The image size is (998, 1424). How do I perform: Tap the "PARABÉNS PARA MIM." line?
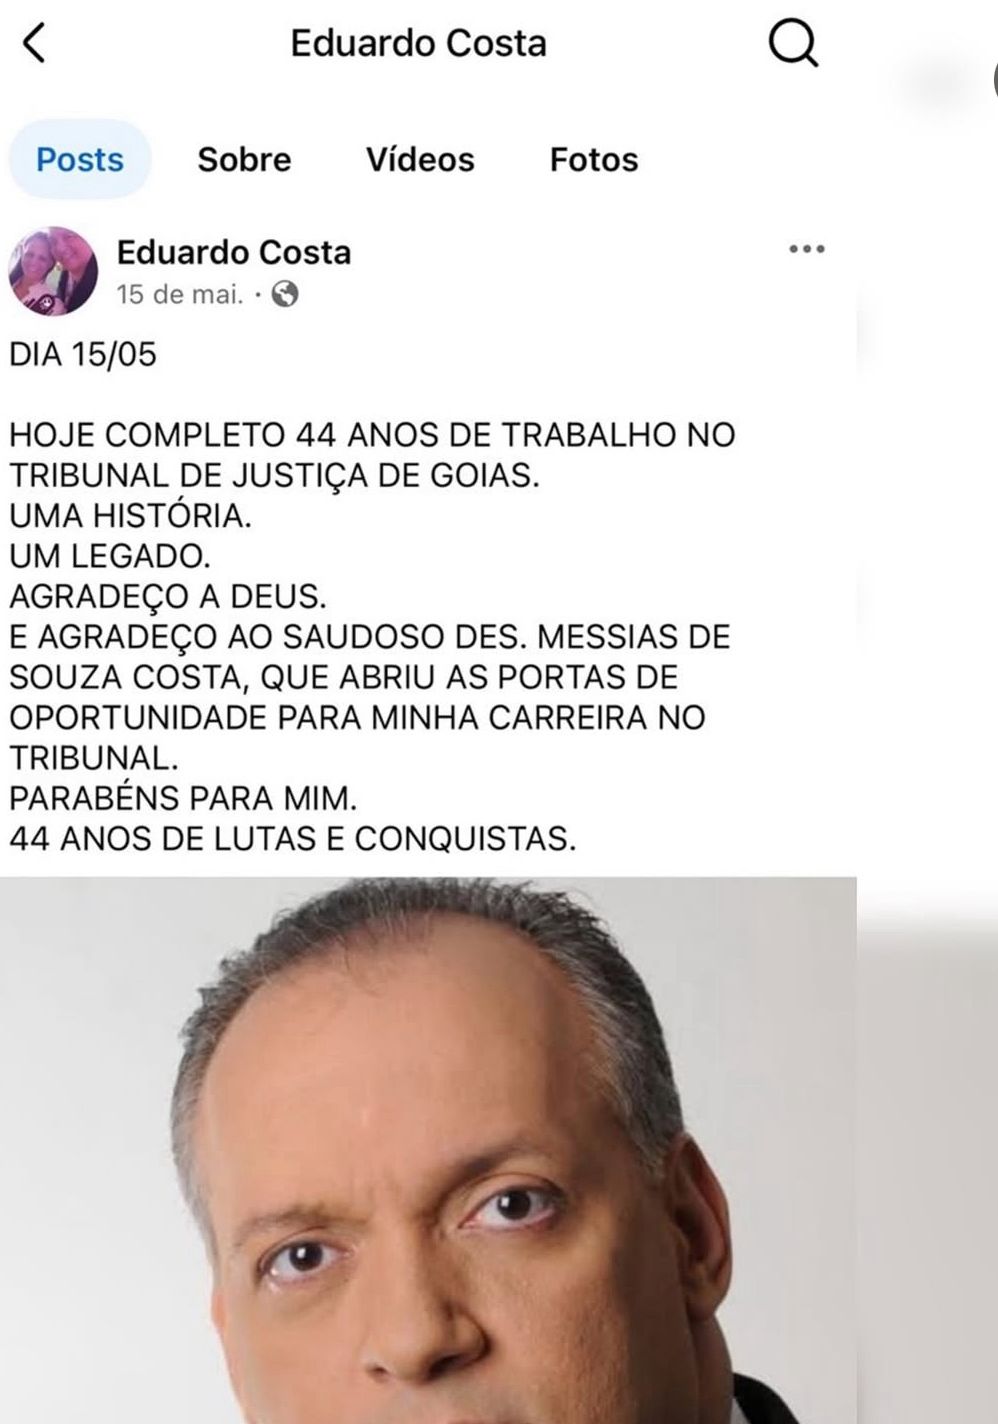pyautogui.click(x=182, y=798)
